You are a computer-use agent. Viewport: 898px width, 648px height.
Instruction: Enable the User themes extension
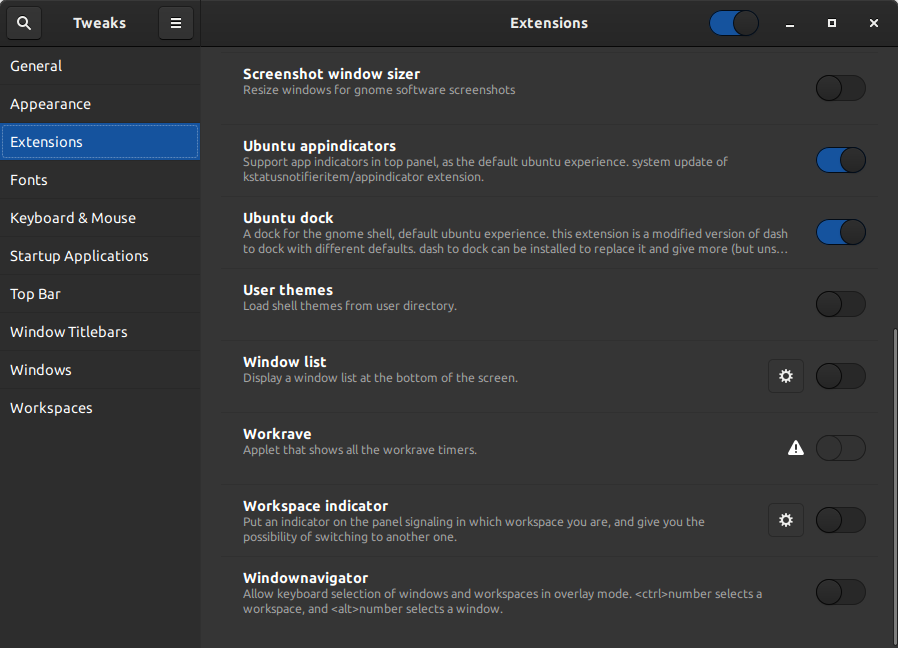[x=840, y=304]
